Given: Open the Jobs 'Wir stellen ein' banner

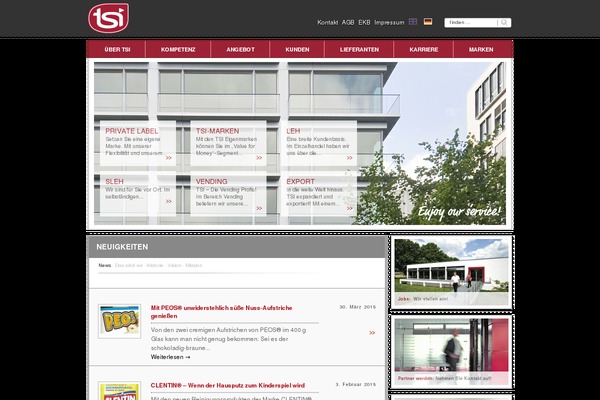Looking at the screenshot, I should [x=452, y=272].
